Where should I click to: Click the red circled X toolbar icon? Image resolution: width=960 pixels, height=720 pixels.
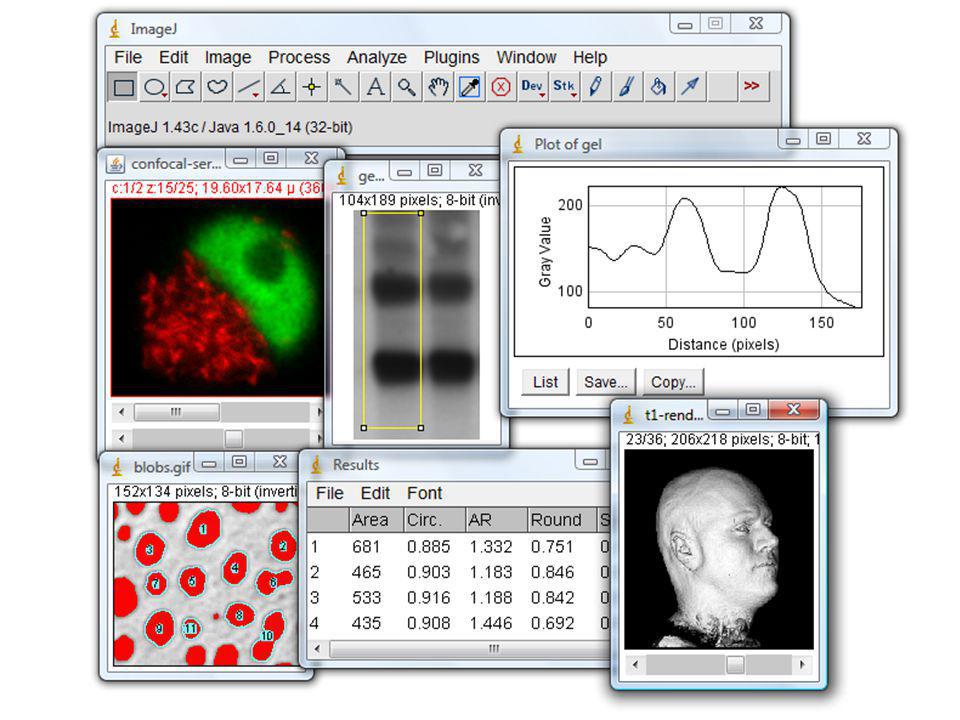point(501,87)
